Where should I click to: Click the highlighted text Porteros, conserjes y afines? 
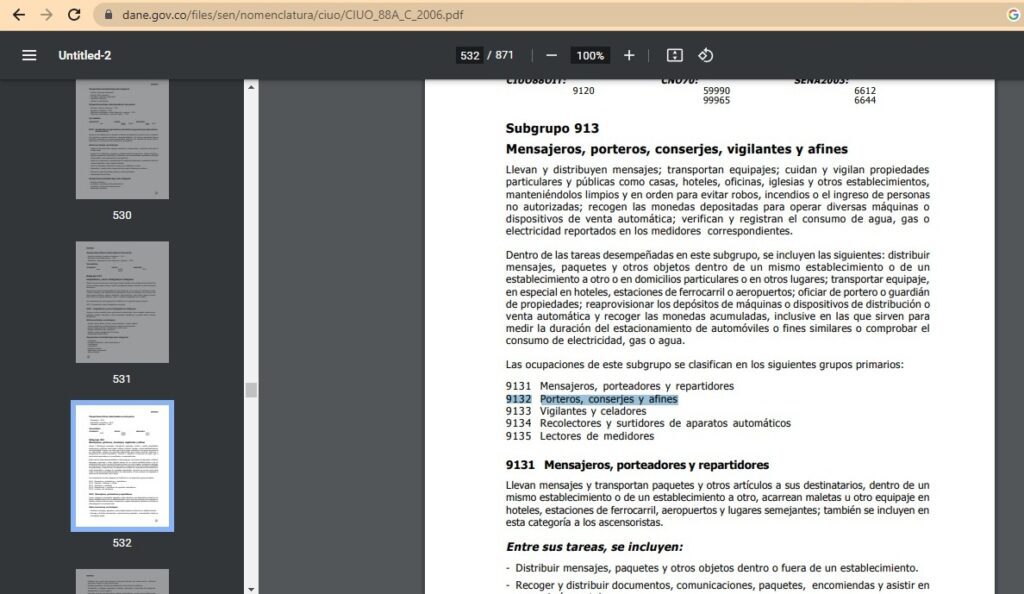pyautogui.click(x=608, y=399)
